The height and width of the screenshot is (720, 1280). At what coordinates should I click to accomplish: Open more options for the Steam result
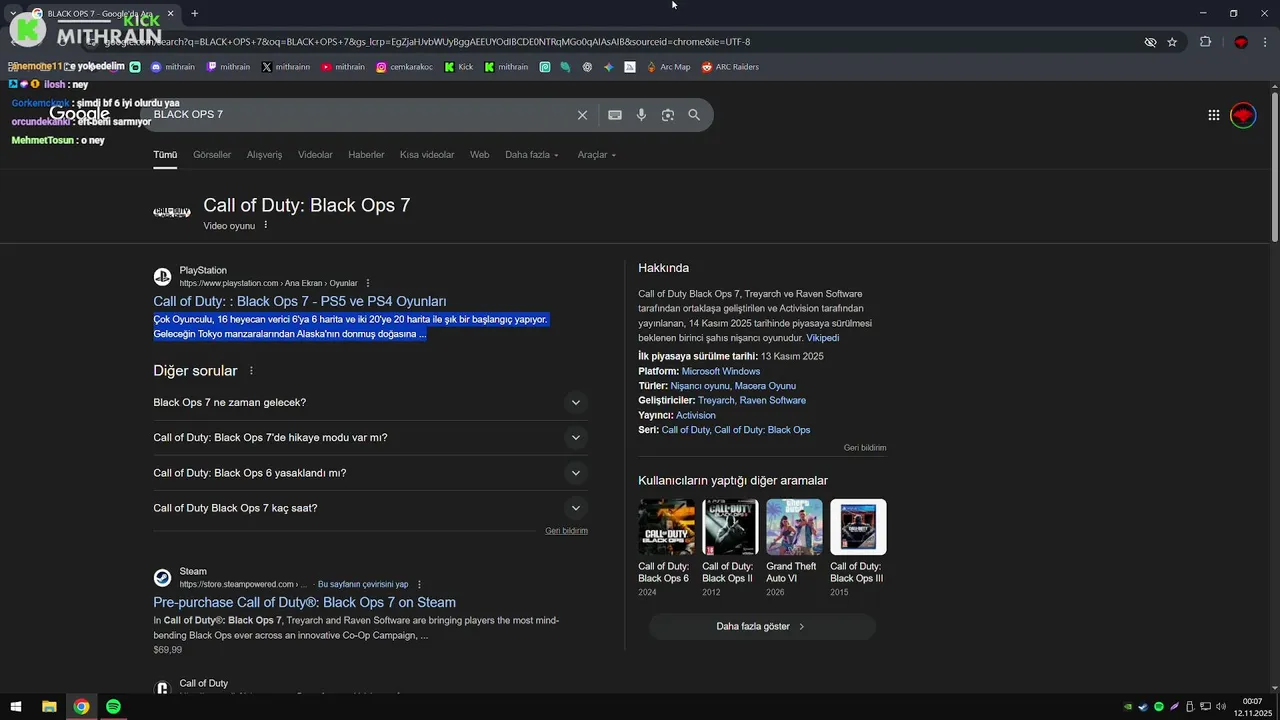click(x=419, y=584)
